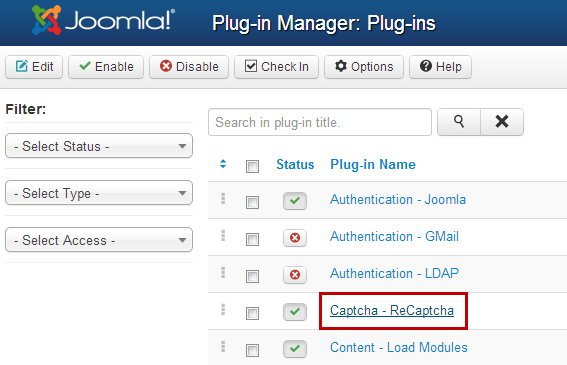Viewport: 567px width, 365px height.
Task: Check the Captcha - ReCaptcha row checkbox
Action: click(x=252, y=313)
